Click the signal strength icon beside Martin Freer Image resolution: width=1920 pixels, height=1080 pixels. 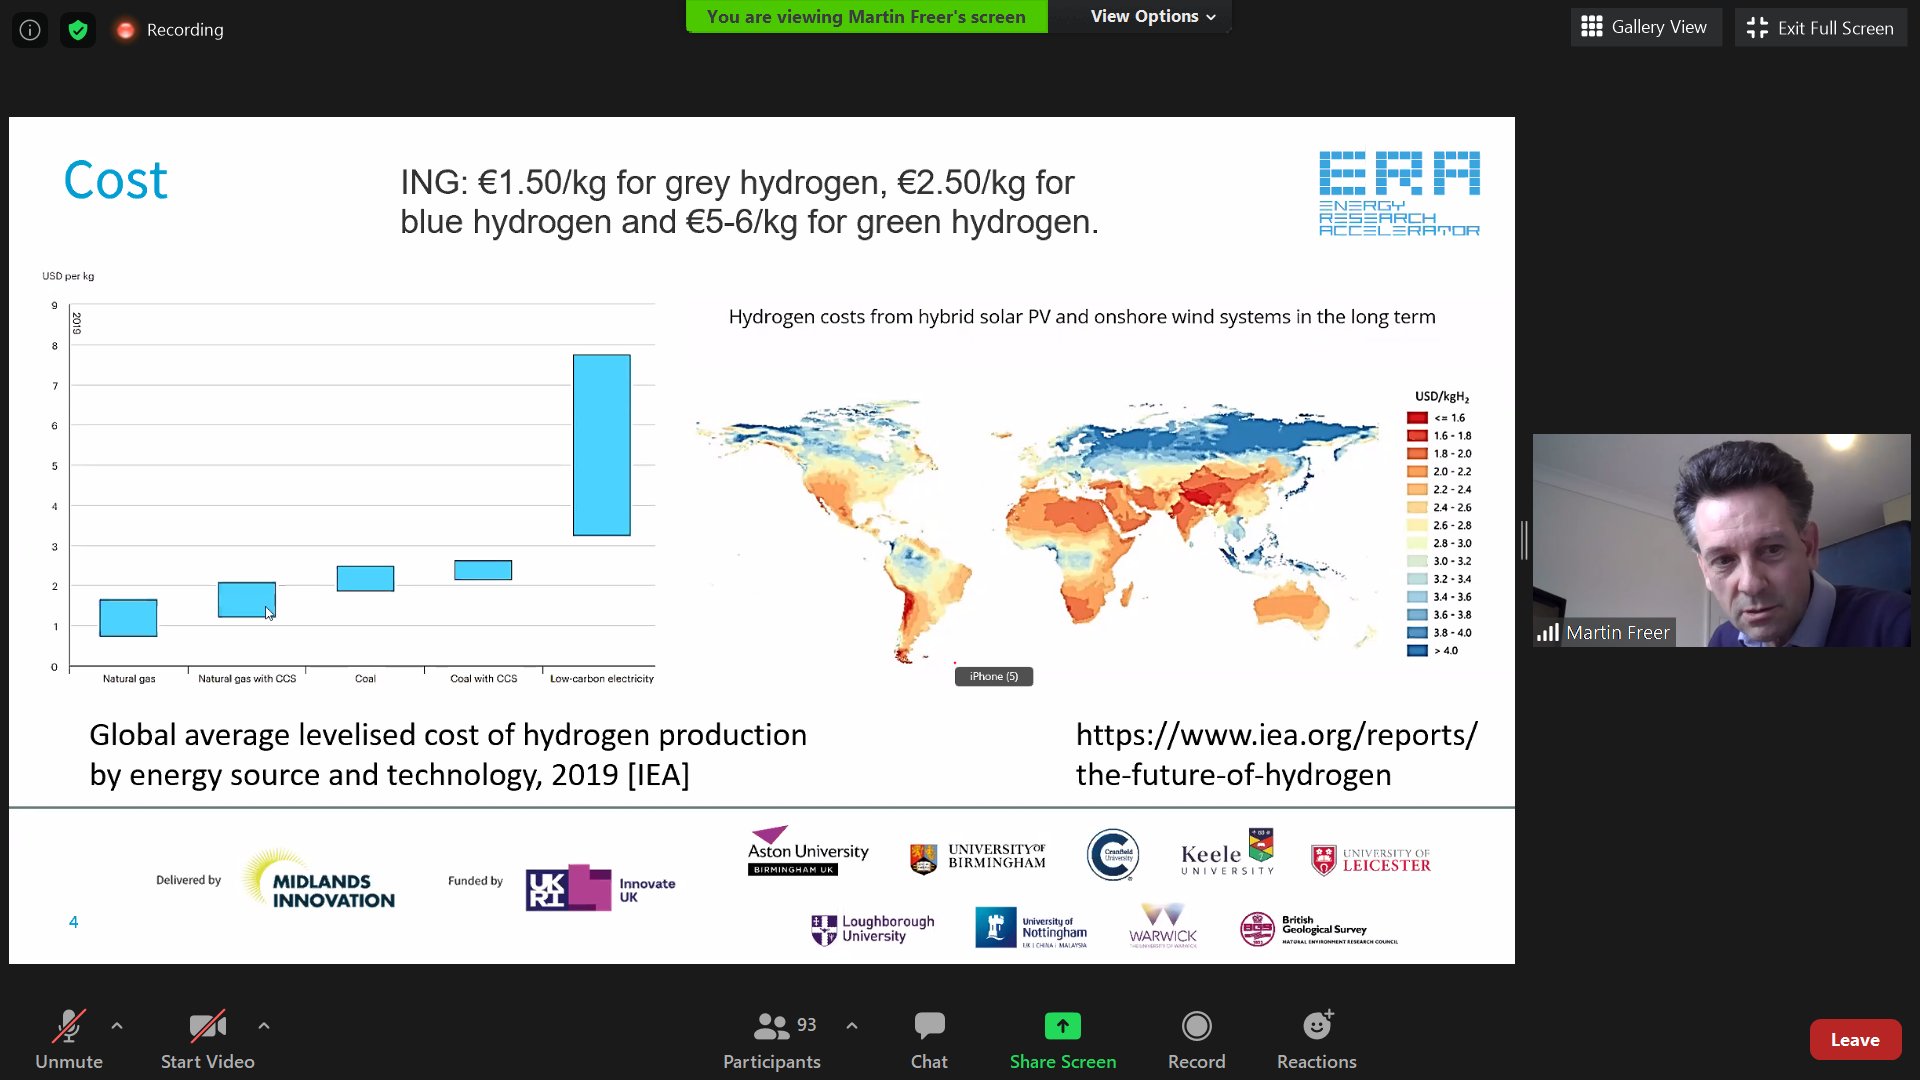tap(1548, 632)
